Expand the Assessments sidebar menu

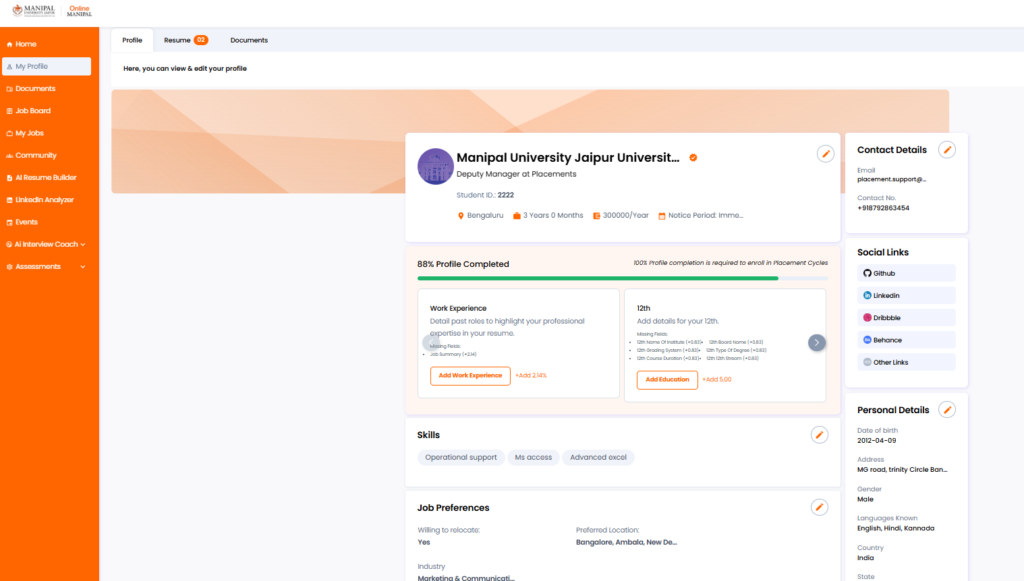point(49,267)
